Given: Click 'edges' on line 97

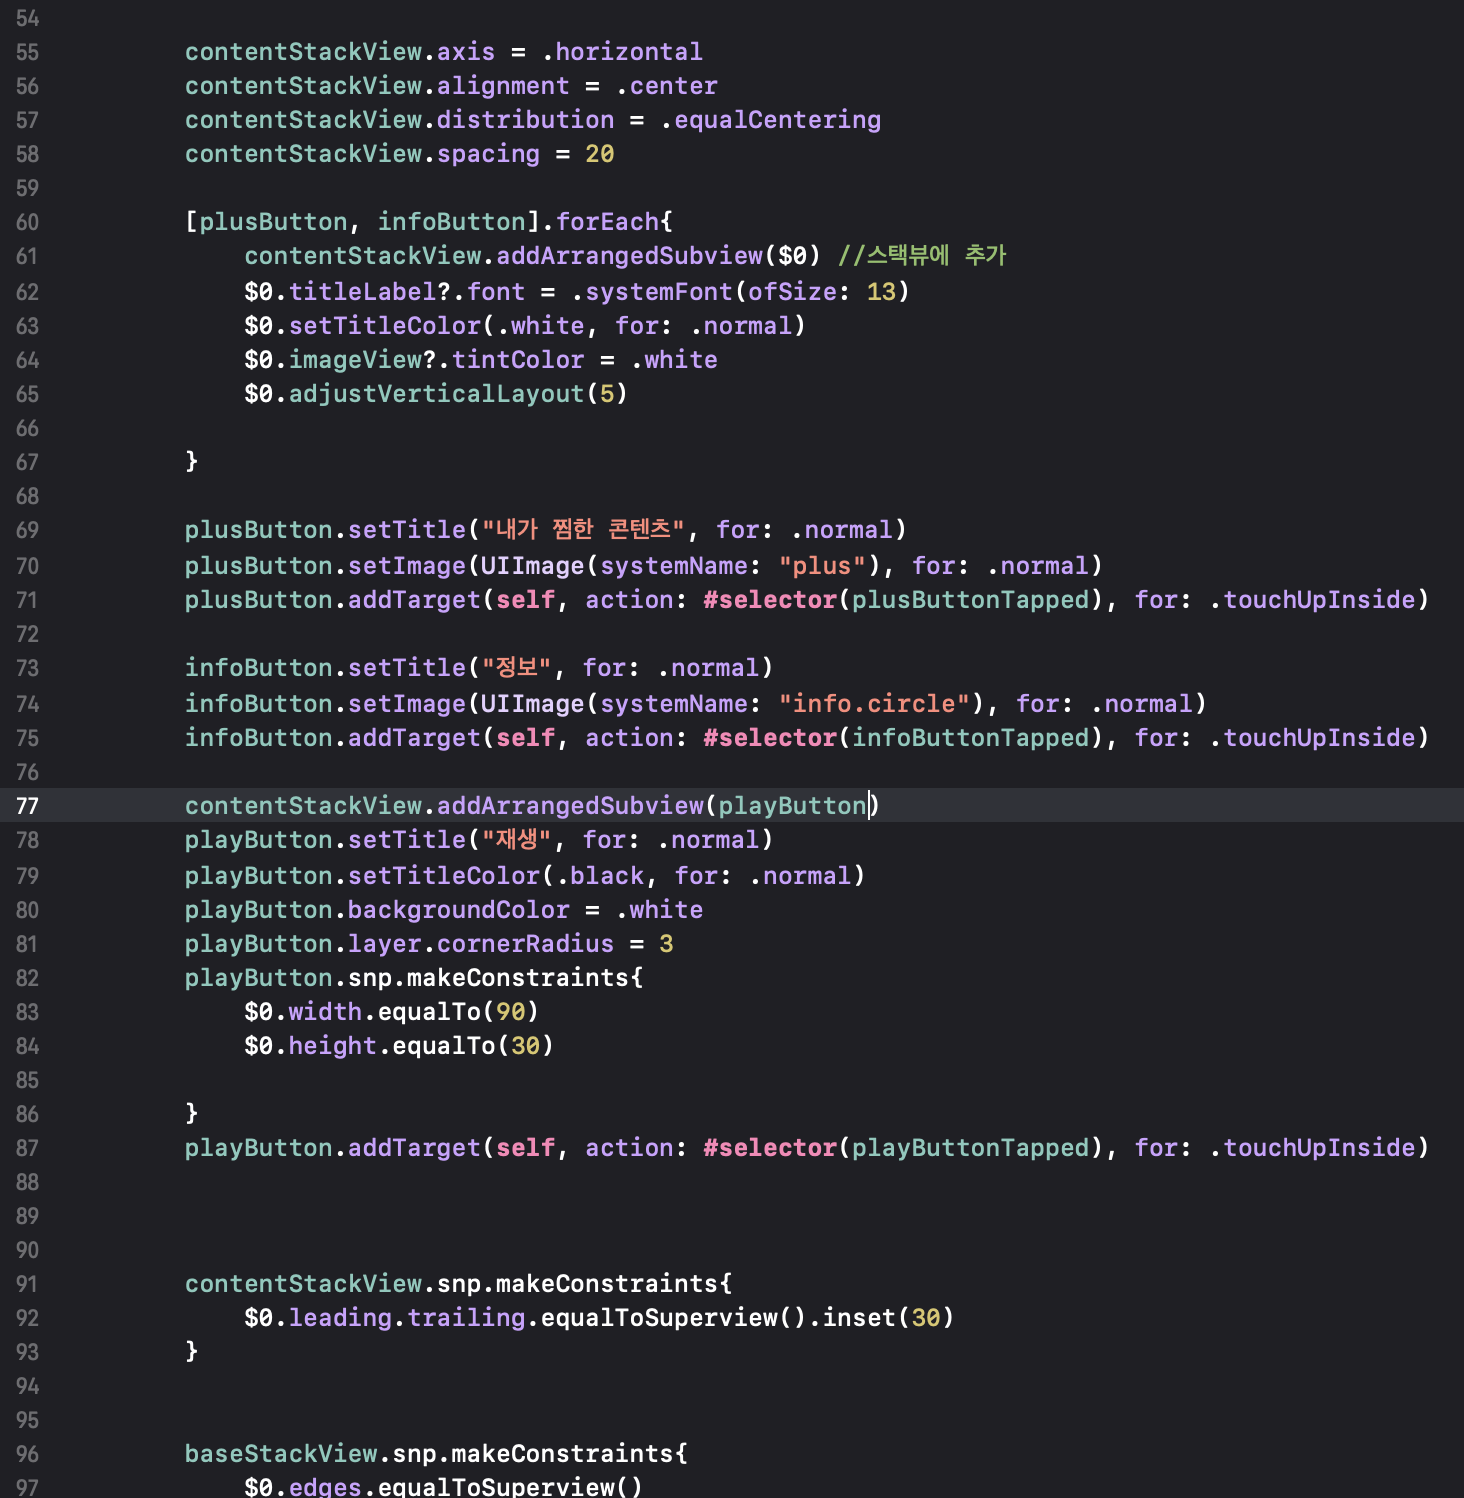Looking at the screenshot, I should coord(325,1487).
